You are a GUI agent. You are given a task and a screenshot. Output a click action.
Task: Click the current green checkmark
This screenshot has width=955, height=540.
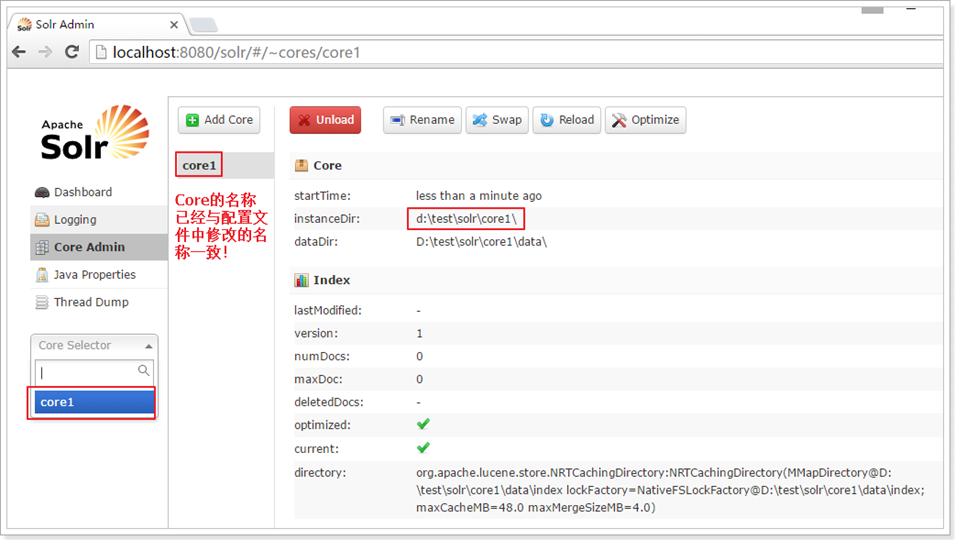[423, 448]
